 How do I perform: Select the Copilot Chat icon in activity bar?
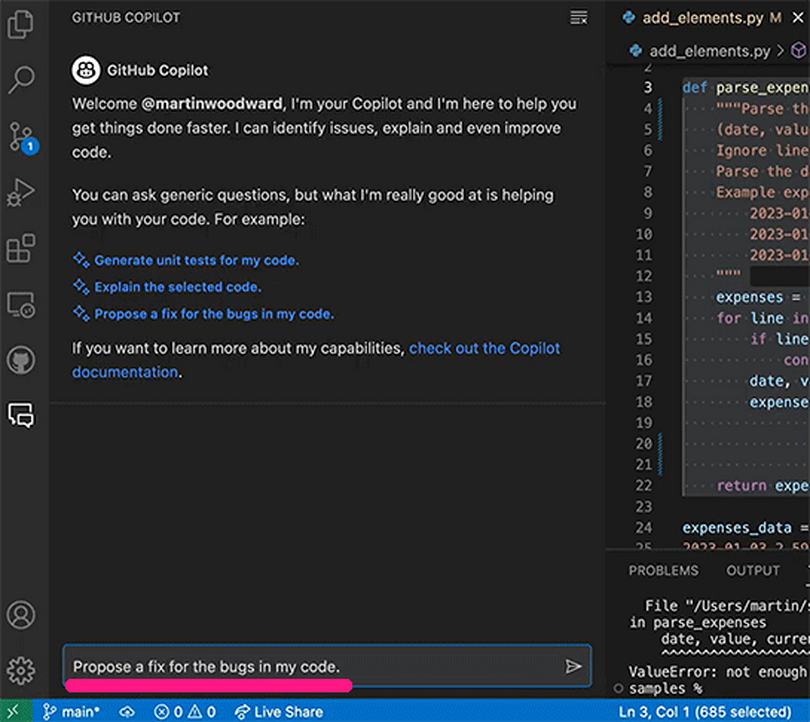coord(21,415)
